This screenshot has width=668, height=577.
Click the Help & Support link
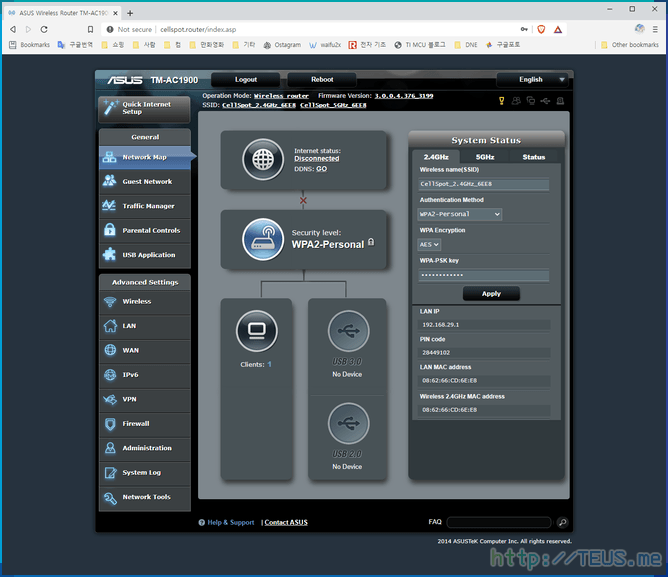[230, 522]
